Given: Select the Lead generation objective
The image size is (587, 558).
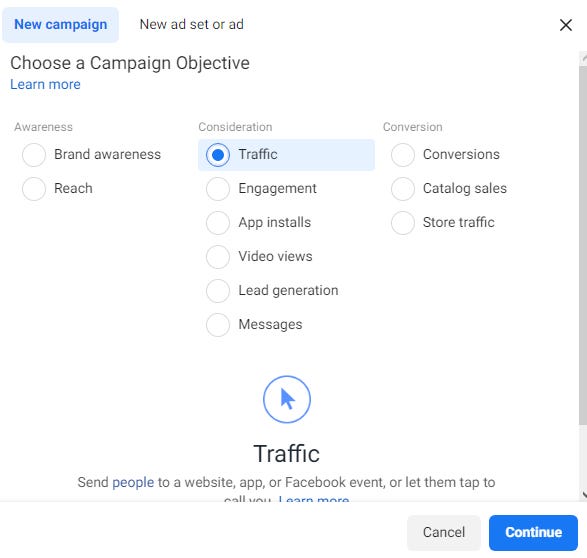Looking at the screenshot, I should pyautogui.click(x=218, y=291).
